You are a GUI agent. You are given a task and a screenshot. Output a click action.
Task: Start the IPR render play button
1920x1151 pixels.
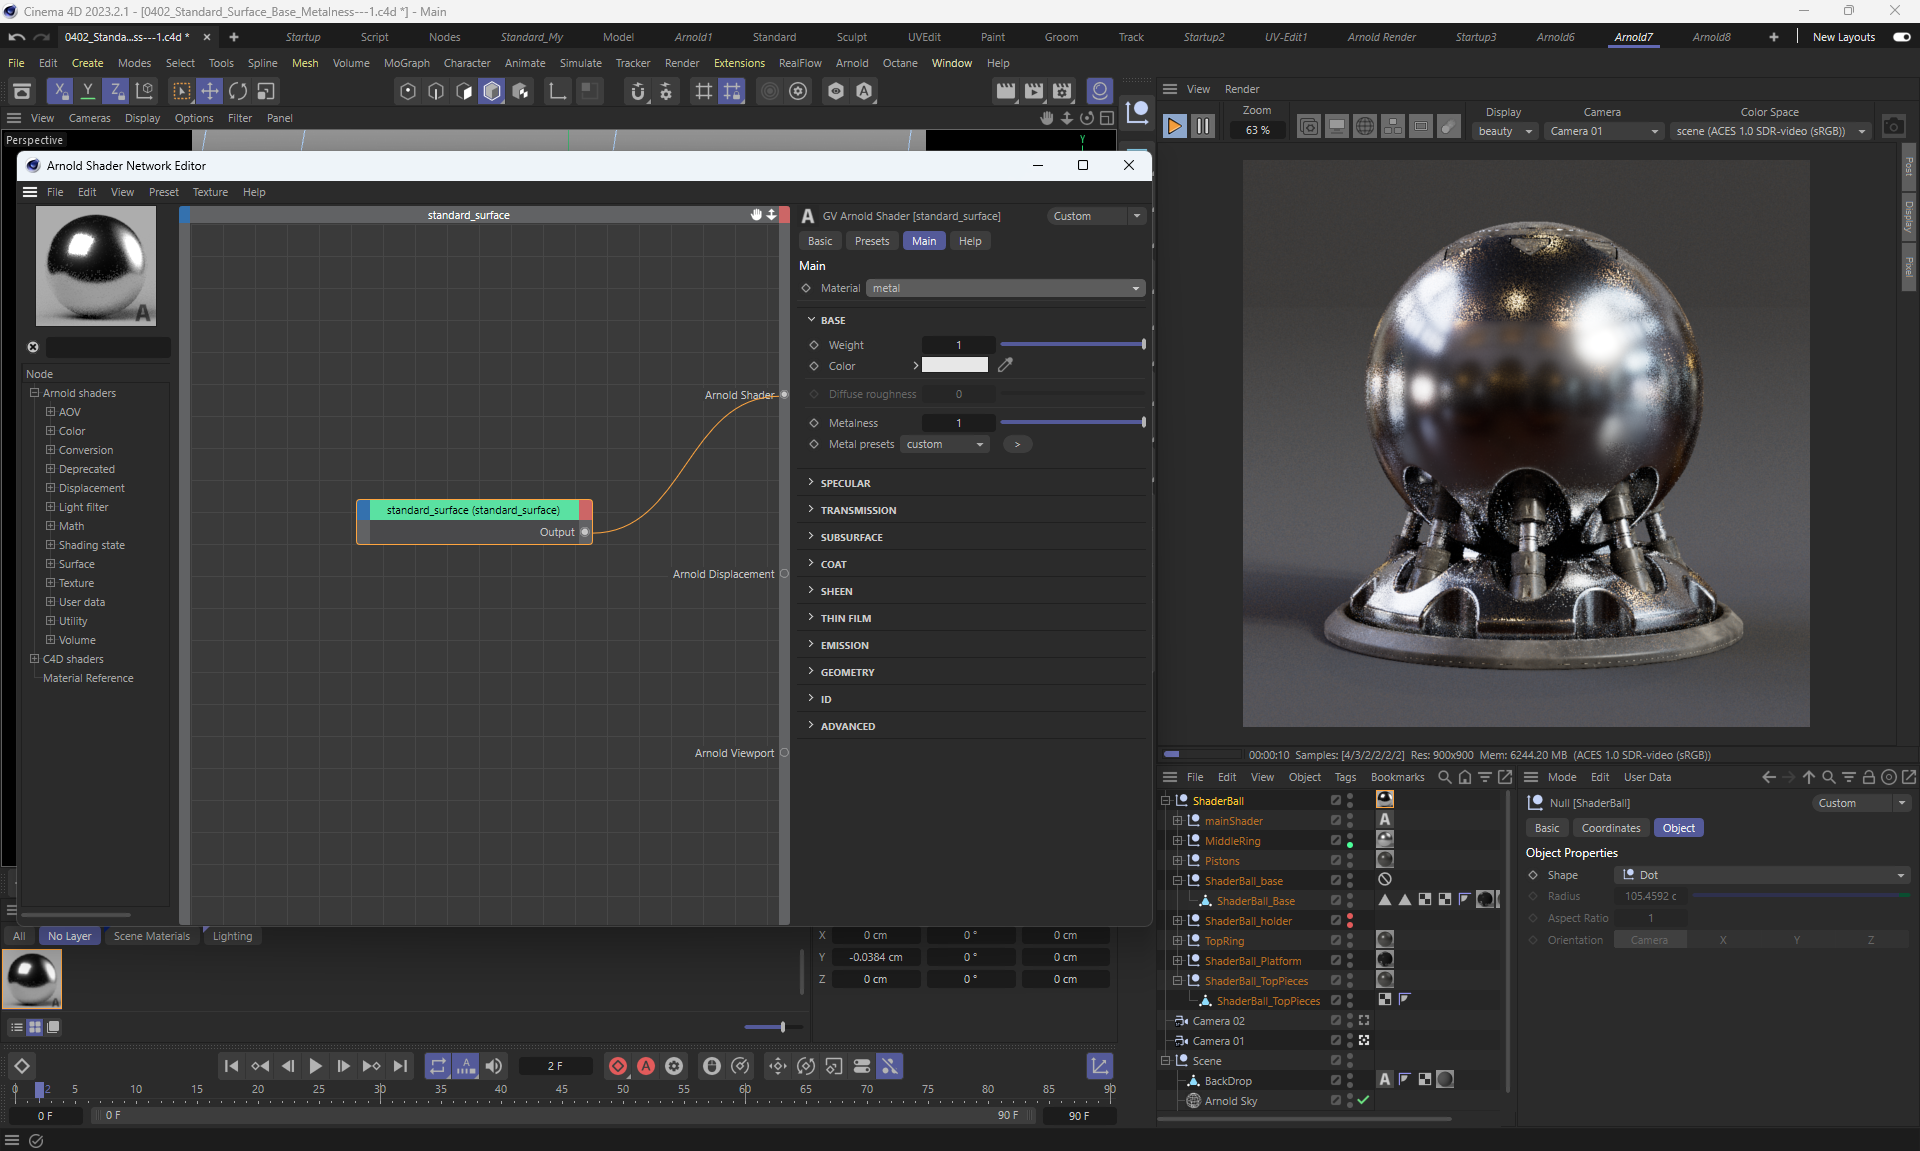1175,126
